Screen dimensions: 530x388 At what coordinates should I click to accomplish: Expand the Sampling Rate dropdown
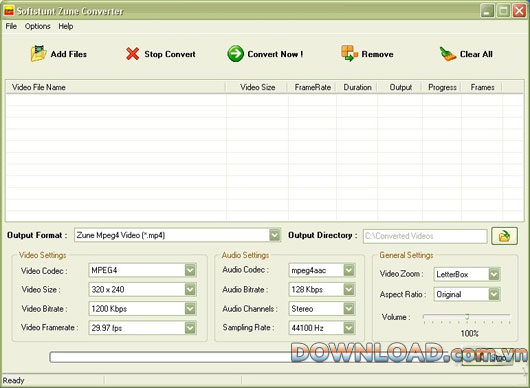(349, 328)
